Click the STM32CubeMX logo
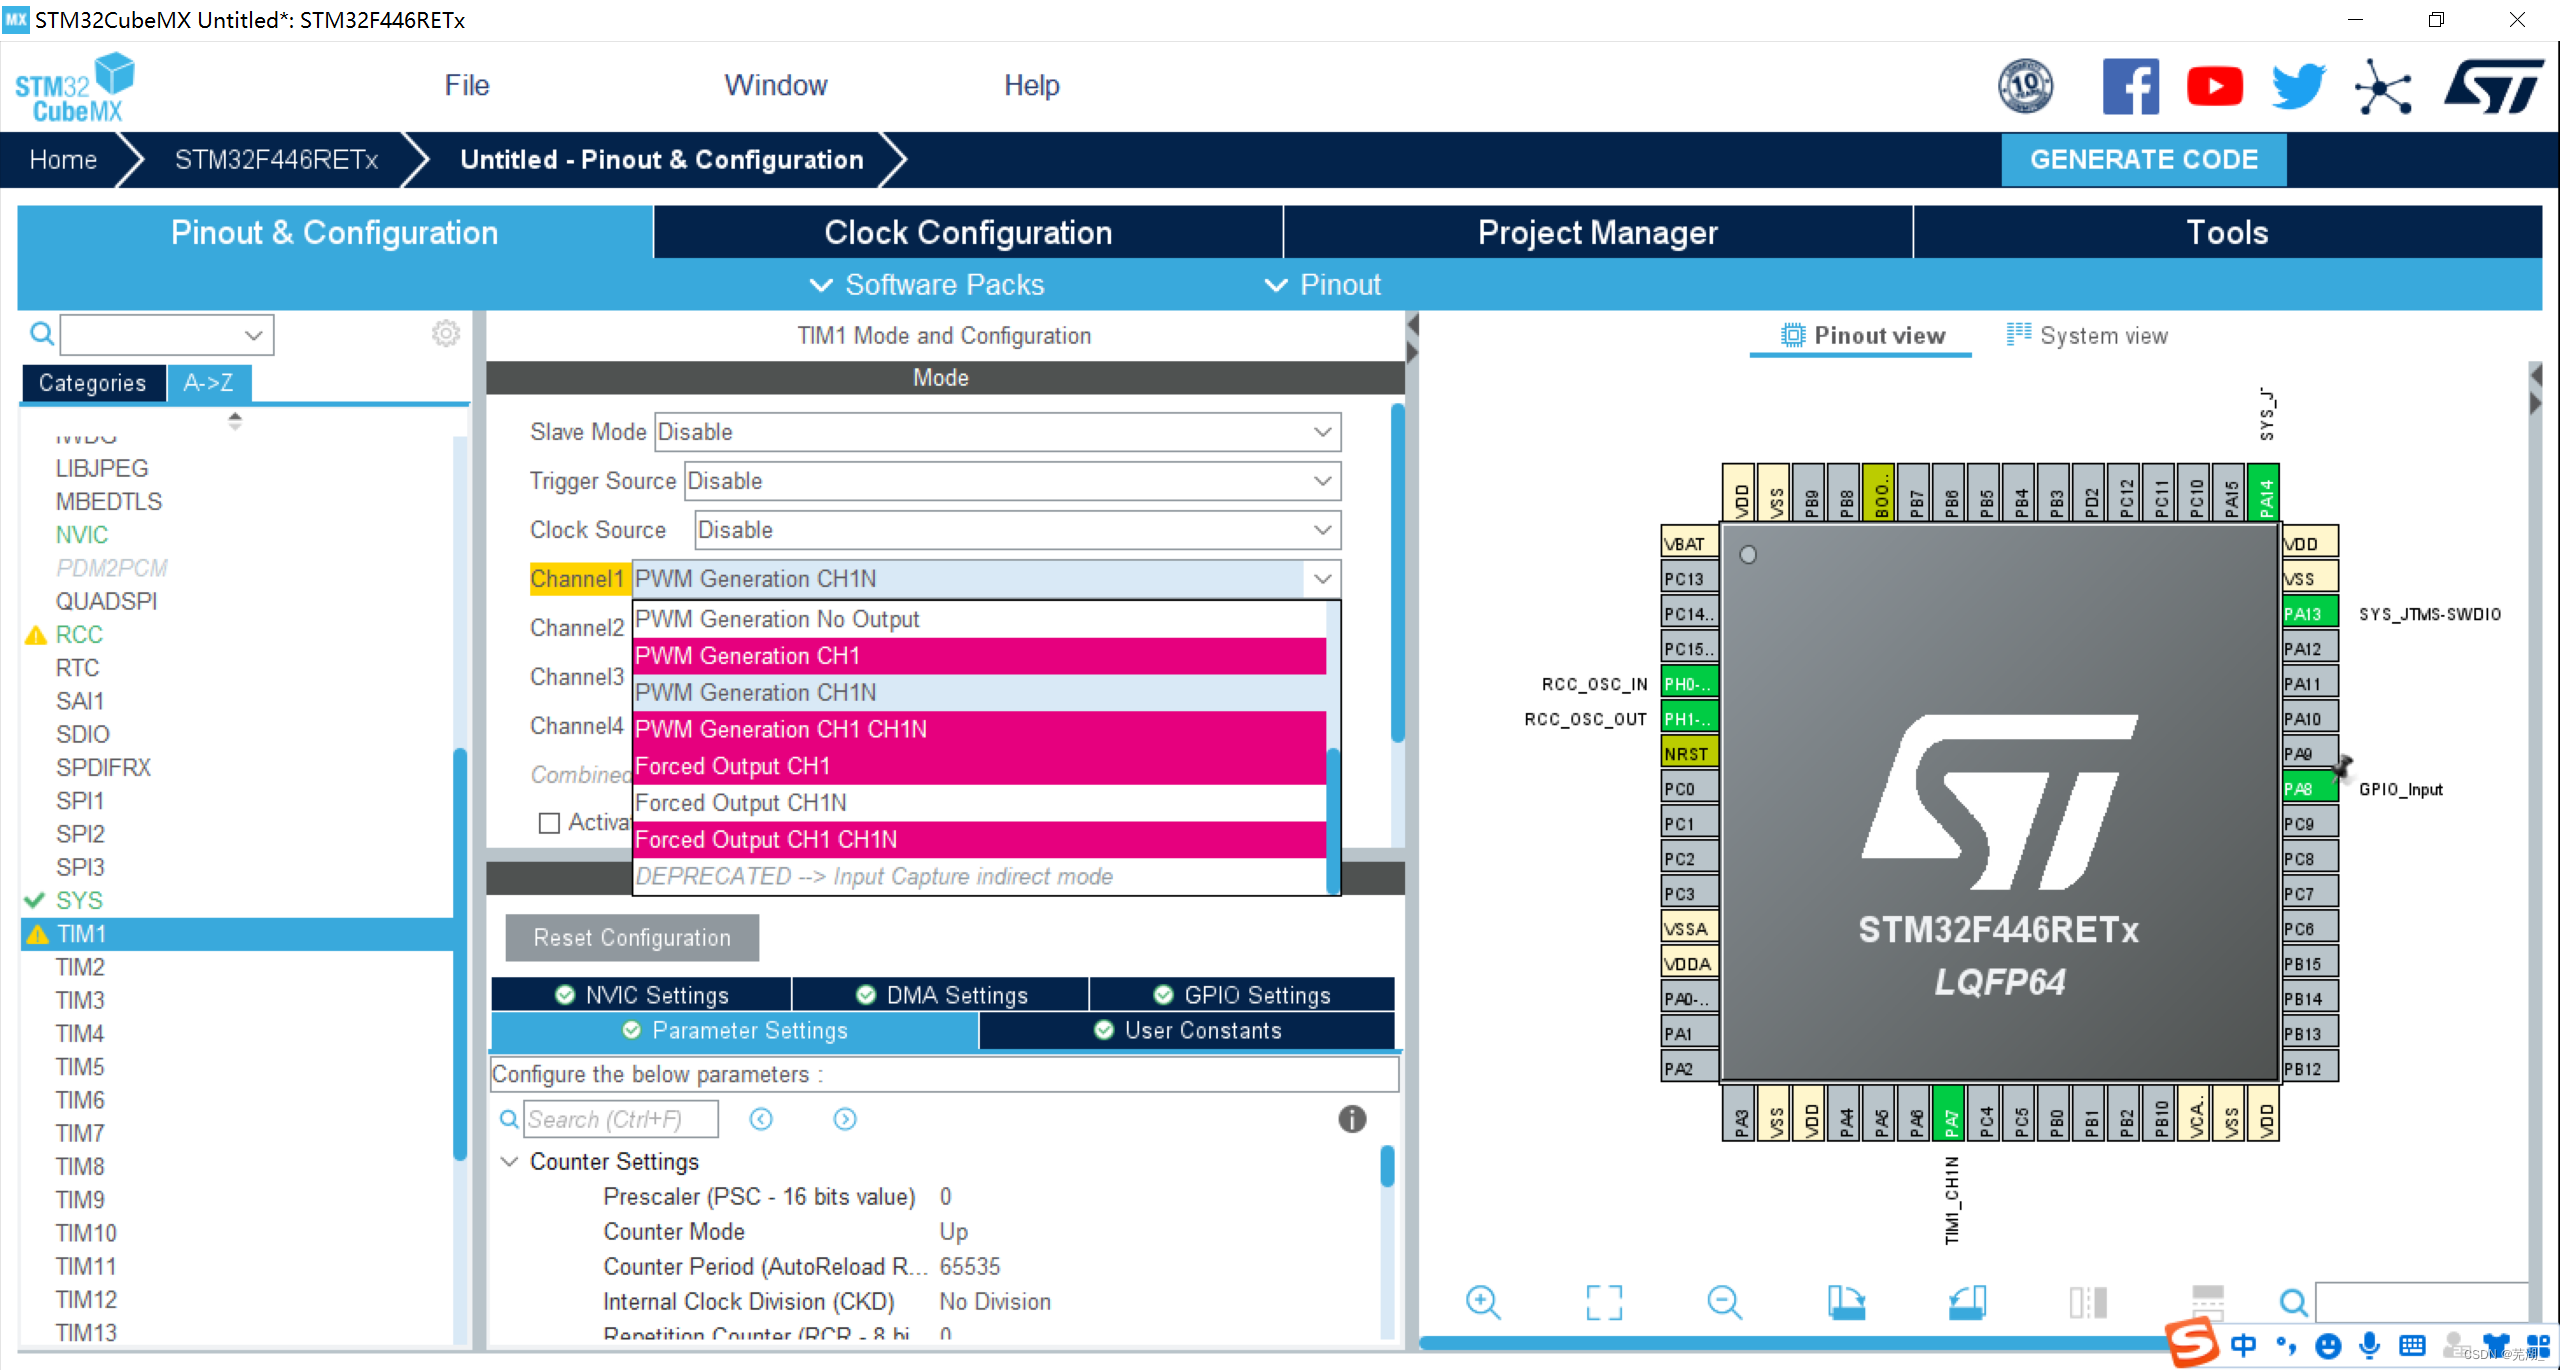This screenshot has height=1370, width=2560. click(x=76, y=88)
